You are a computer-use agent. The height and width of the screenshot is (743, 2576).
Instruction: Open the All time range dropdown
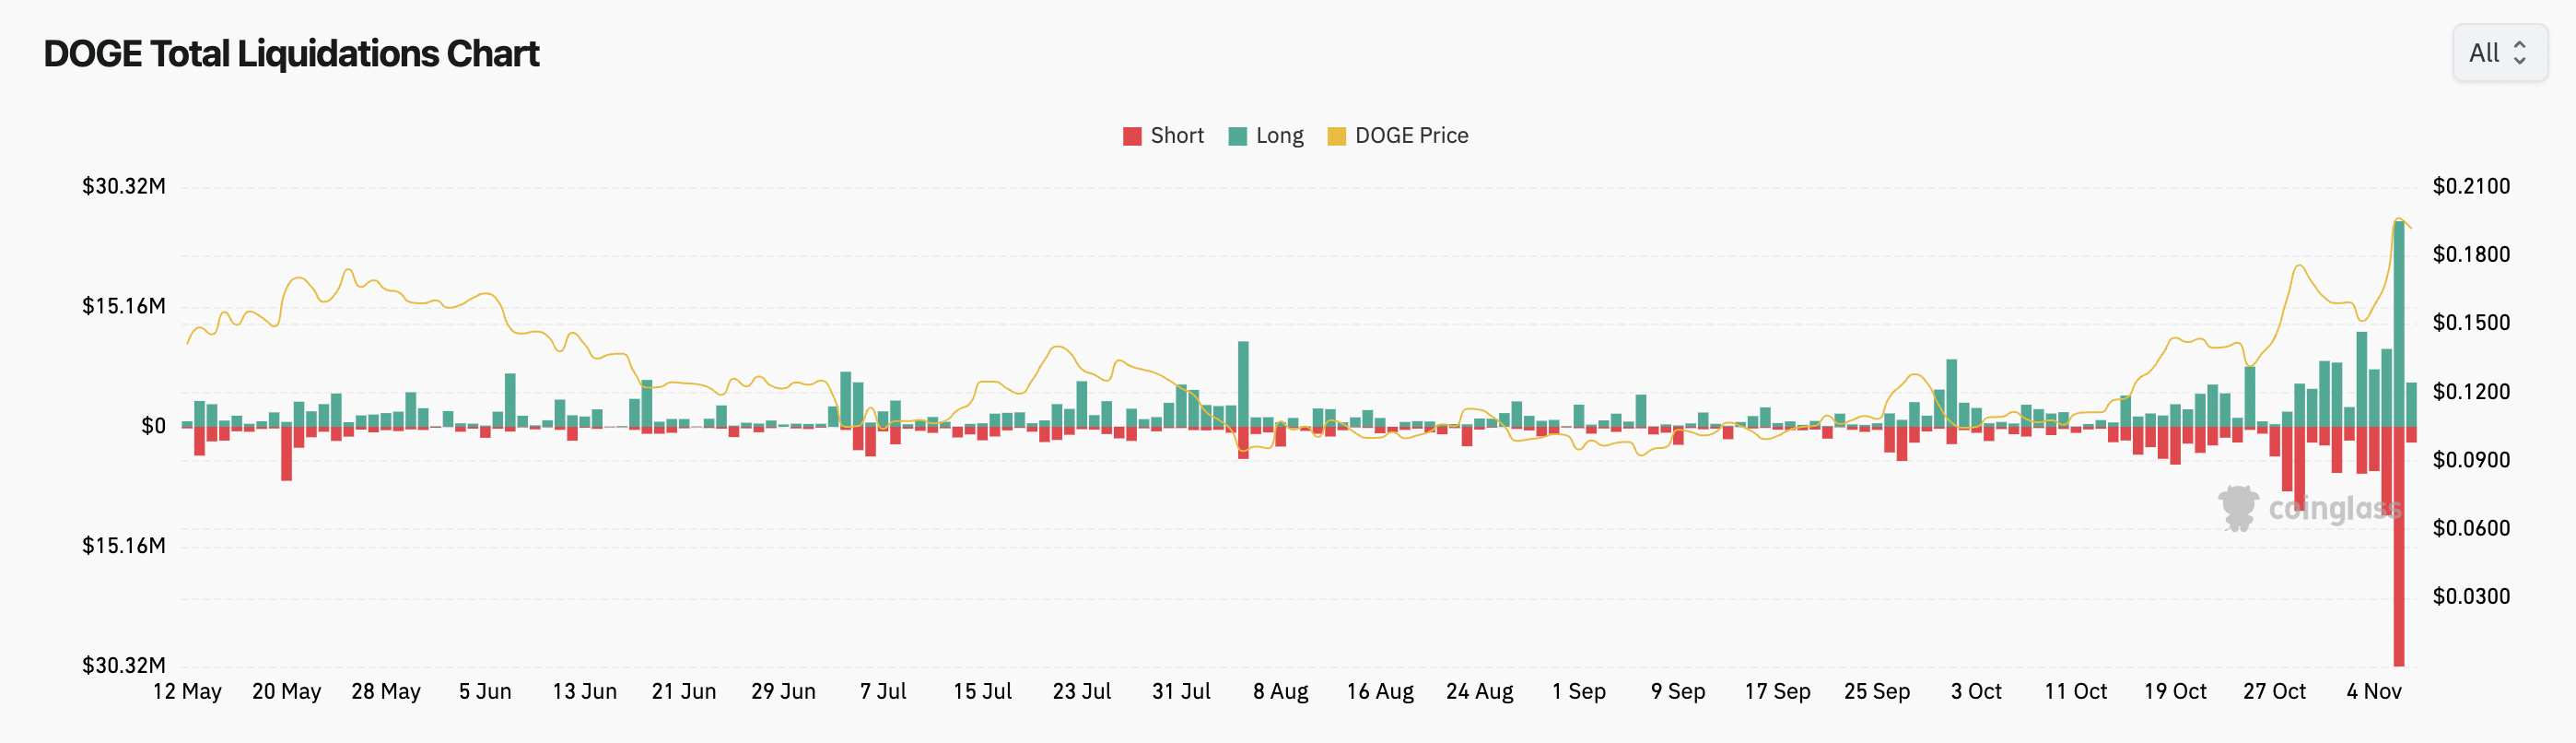click(2499, 53)
